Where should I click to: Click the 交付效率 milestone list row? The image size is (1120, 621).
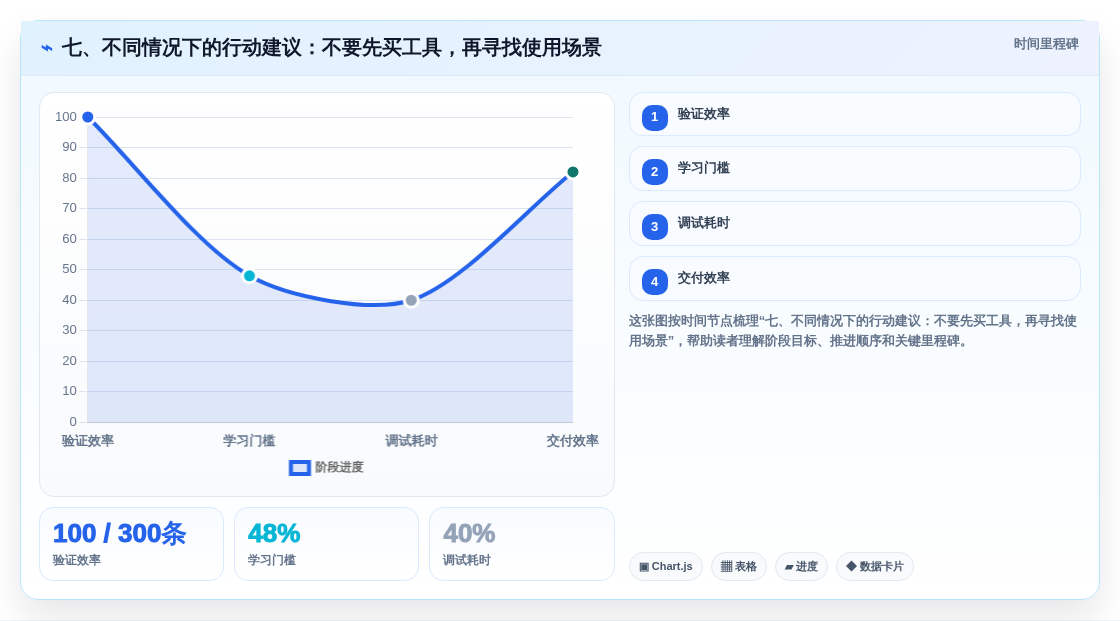[854, 279]
